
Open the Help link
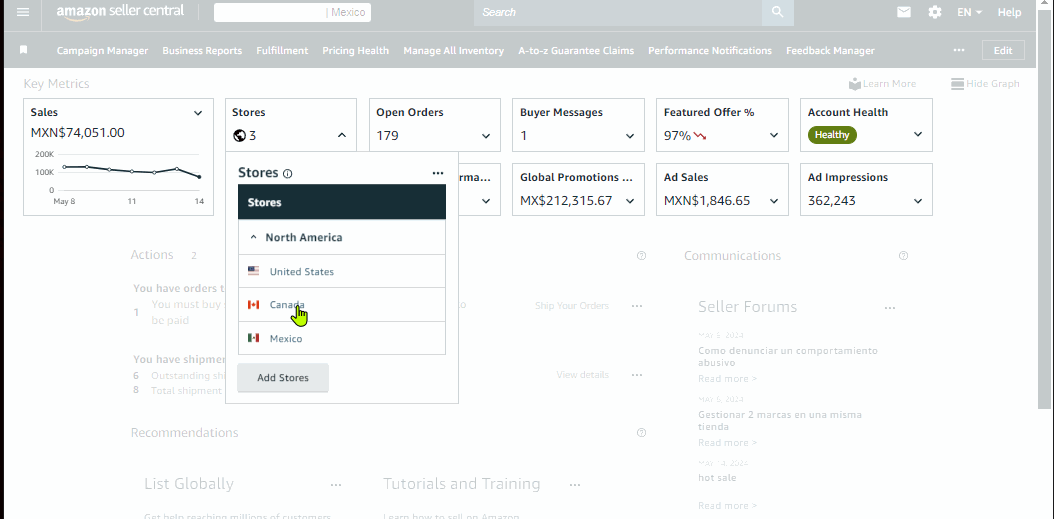[x=1009, y=12]
